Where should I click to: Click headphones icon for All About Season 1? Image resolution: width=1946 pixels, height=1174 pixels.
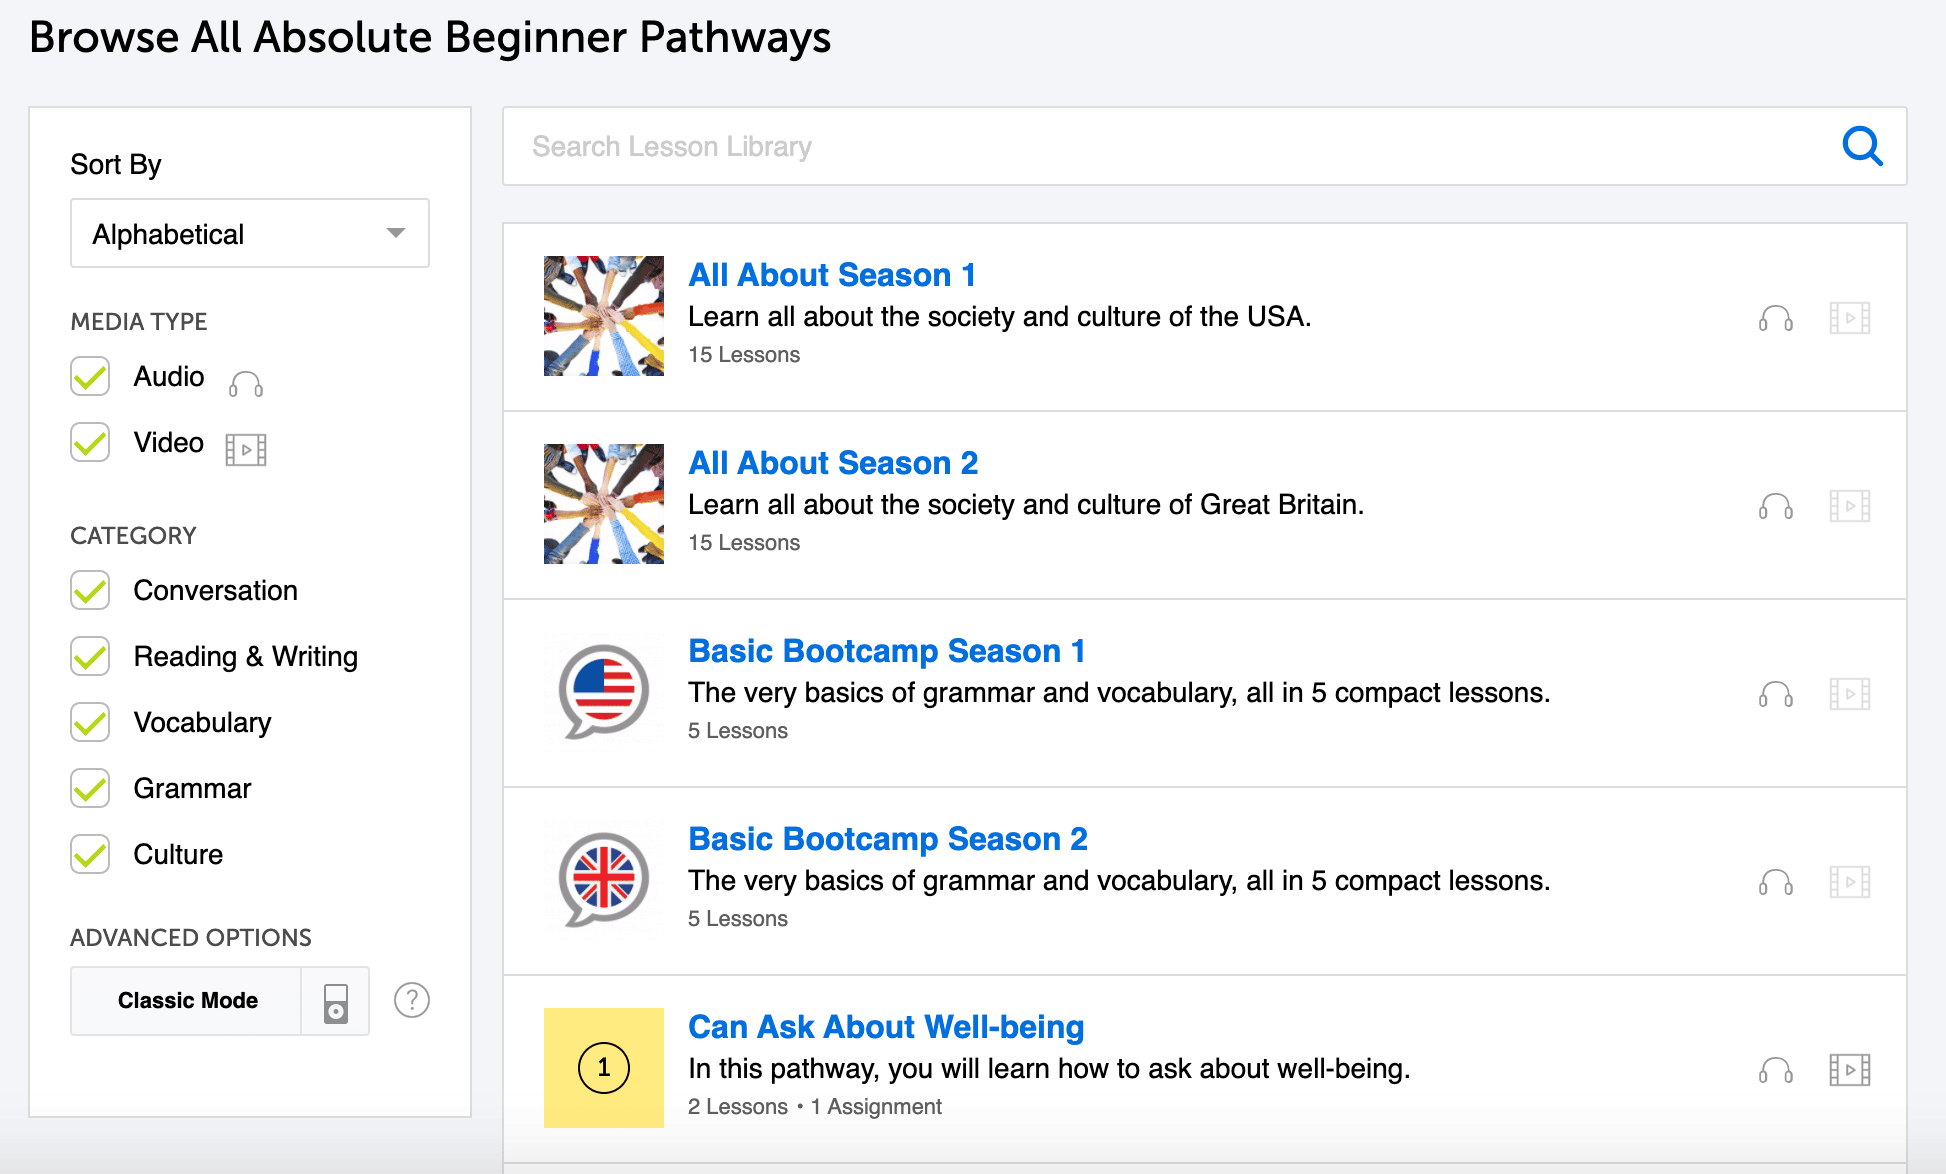click(1775, 319)
